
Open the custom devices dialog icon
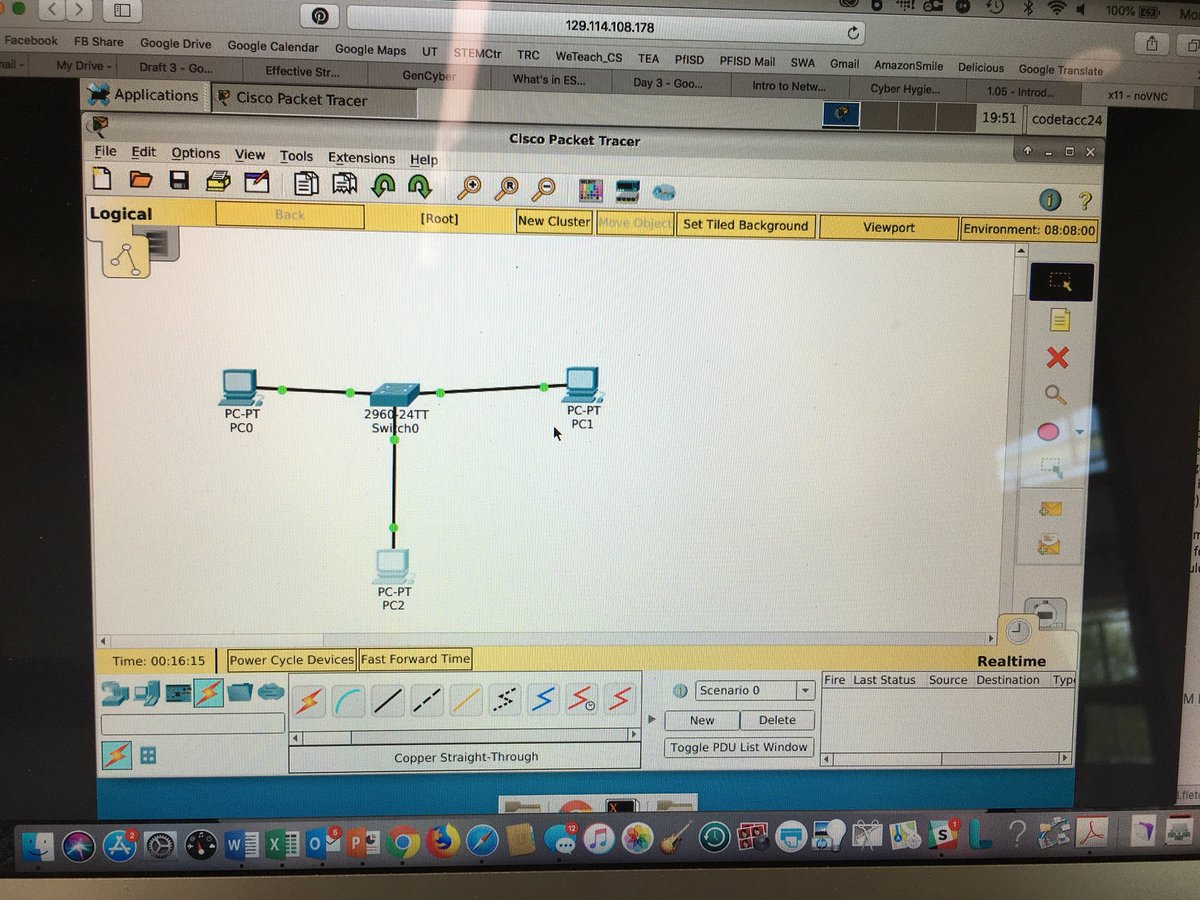[x=627, y=190]
